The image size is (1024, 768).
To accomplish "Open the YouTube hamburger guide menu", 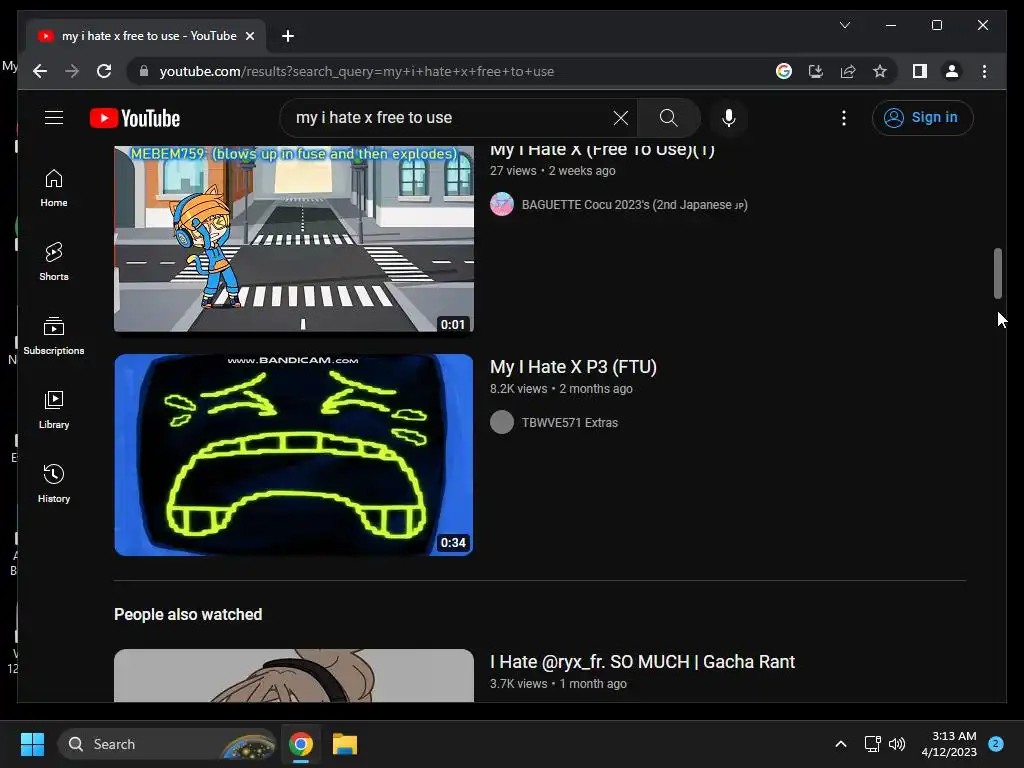I will coord(54,118).
